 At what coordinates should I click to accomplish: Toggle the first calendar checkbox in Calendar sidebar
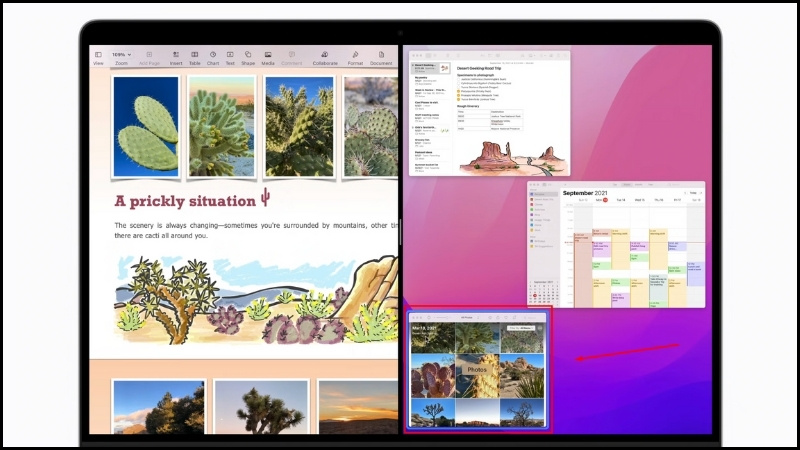point(532,194)
